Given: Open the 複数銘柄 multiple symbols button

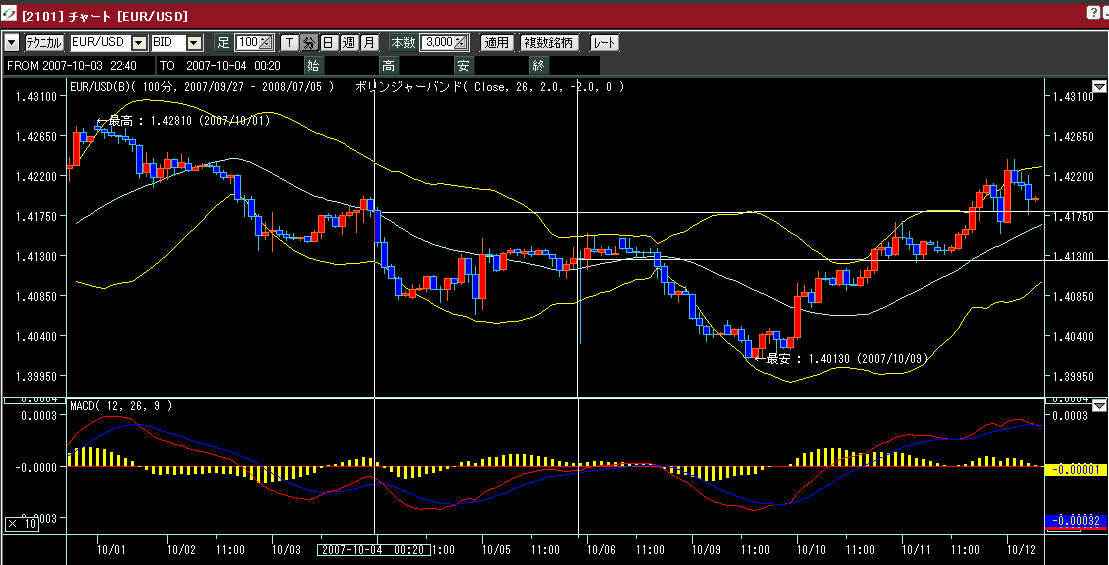Looking at the screenshot, I should (x=550, y=43).
